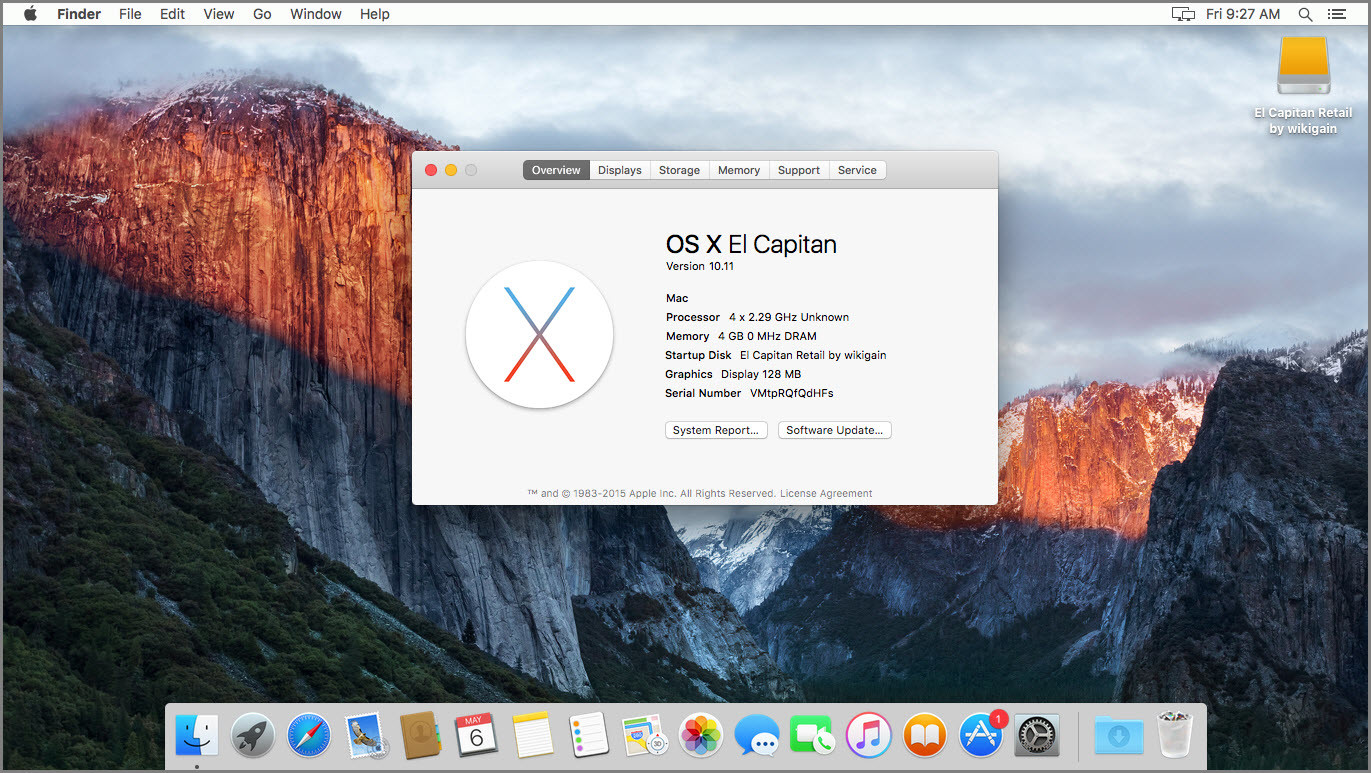Open Photos flower icon in Dock

pos(701,736)
